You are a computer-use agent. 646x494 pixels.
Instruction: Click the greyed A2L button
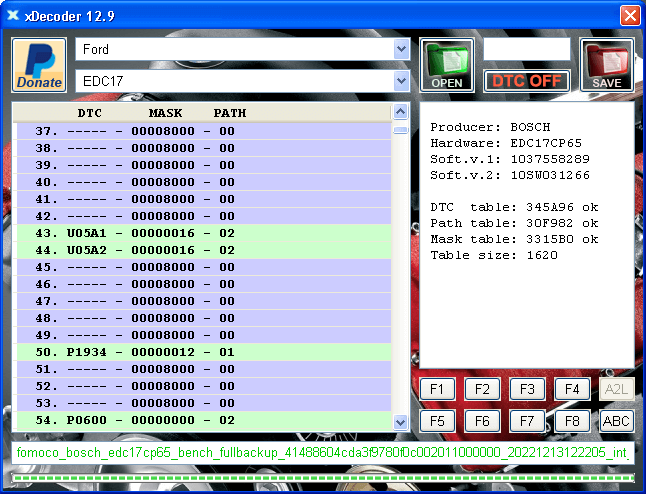[617, 389]
